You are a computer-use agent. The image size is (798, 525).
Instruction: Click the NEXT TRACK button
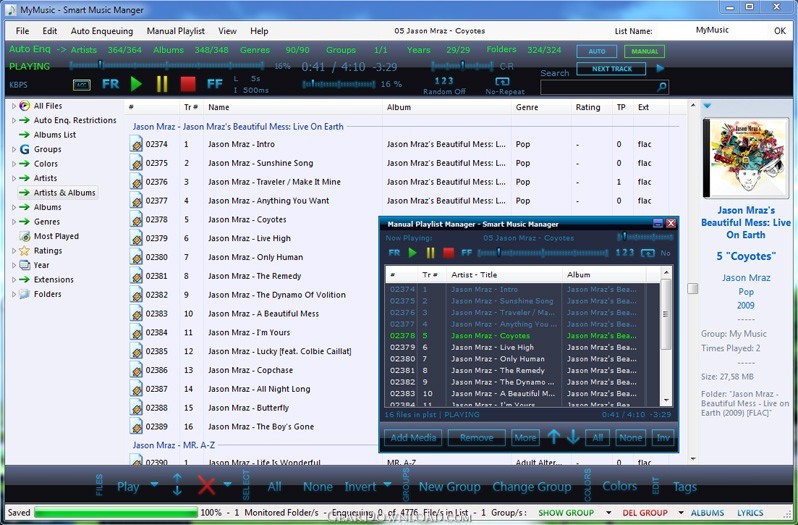point(611,69)
